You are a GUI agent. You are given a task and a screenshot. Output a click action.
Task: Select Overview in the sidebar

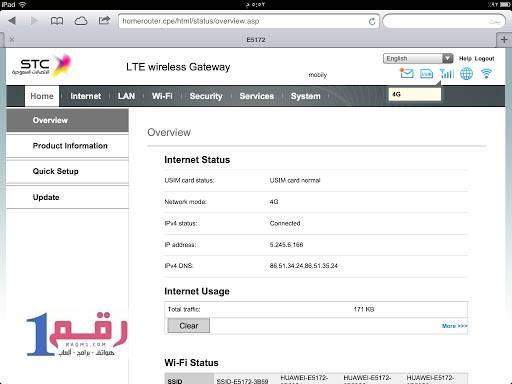tap(67, 120)
